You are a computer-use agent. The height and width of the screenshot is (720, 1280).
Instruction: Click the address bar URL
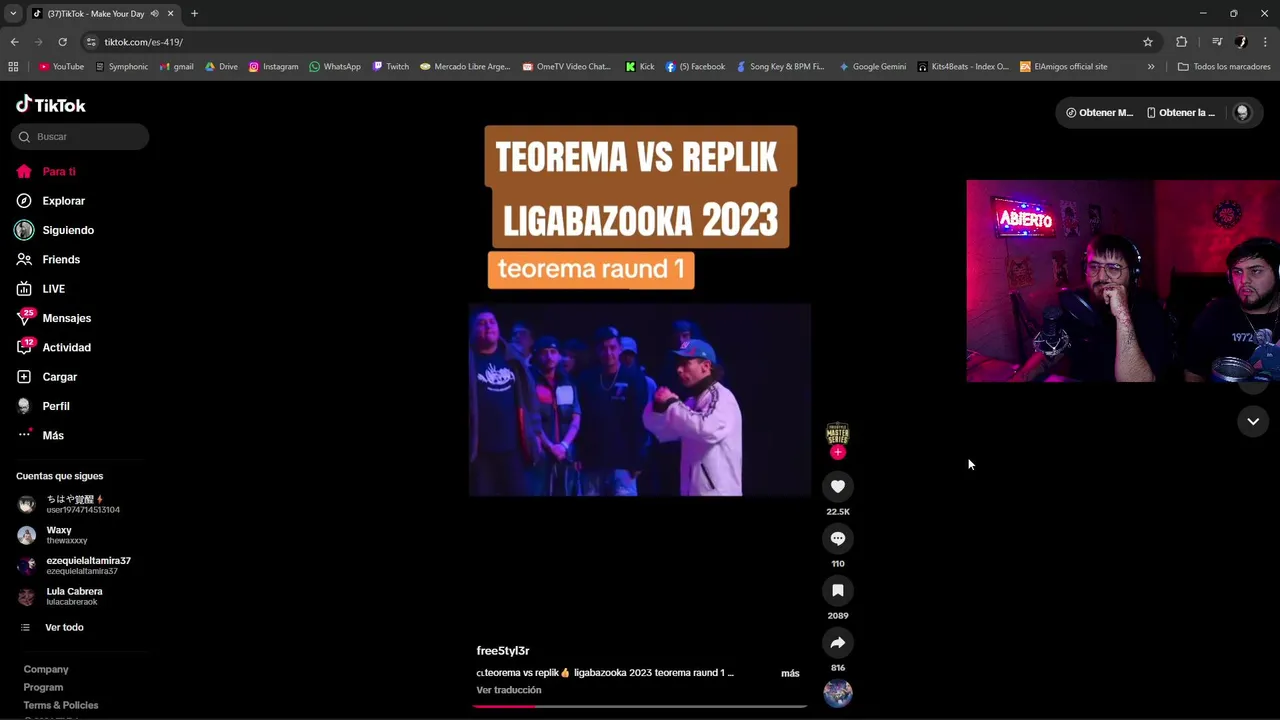click(x=143, y=42)
